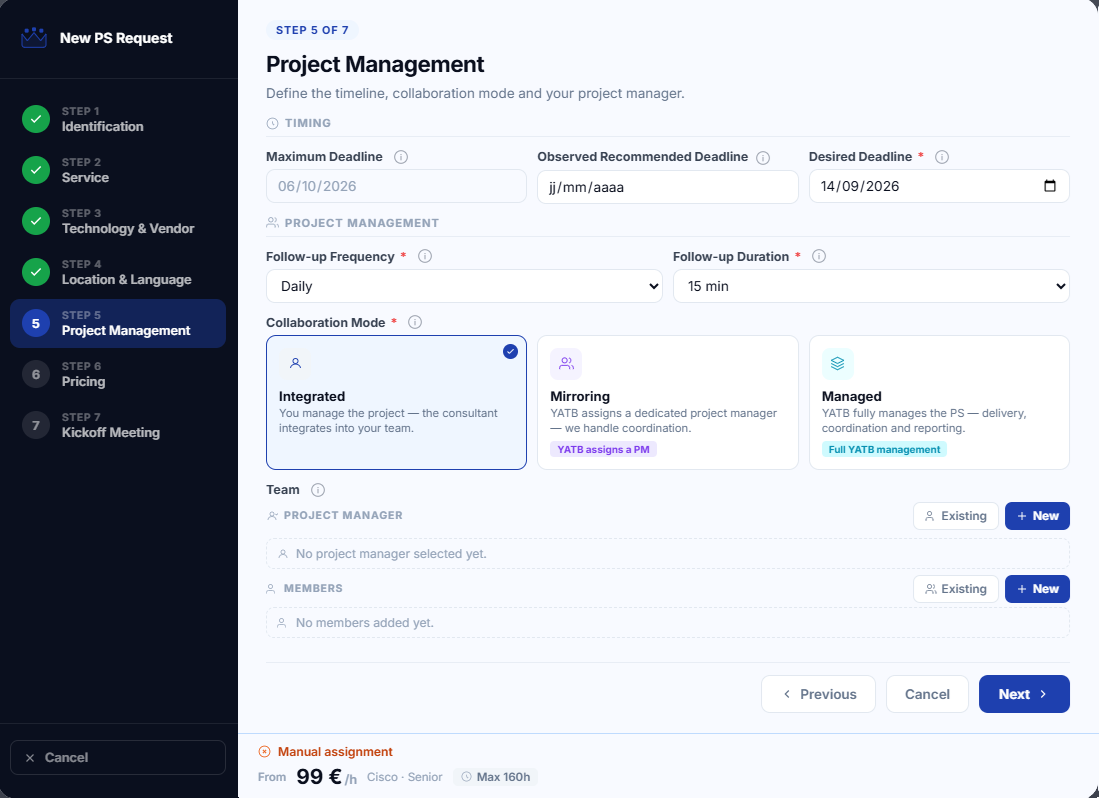The width and height of the screenshot is (1099, 798).
Task: Click the people icon next to Project Management heading
Action: tap(273, 223)
